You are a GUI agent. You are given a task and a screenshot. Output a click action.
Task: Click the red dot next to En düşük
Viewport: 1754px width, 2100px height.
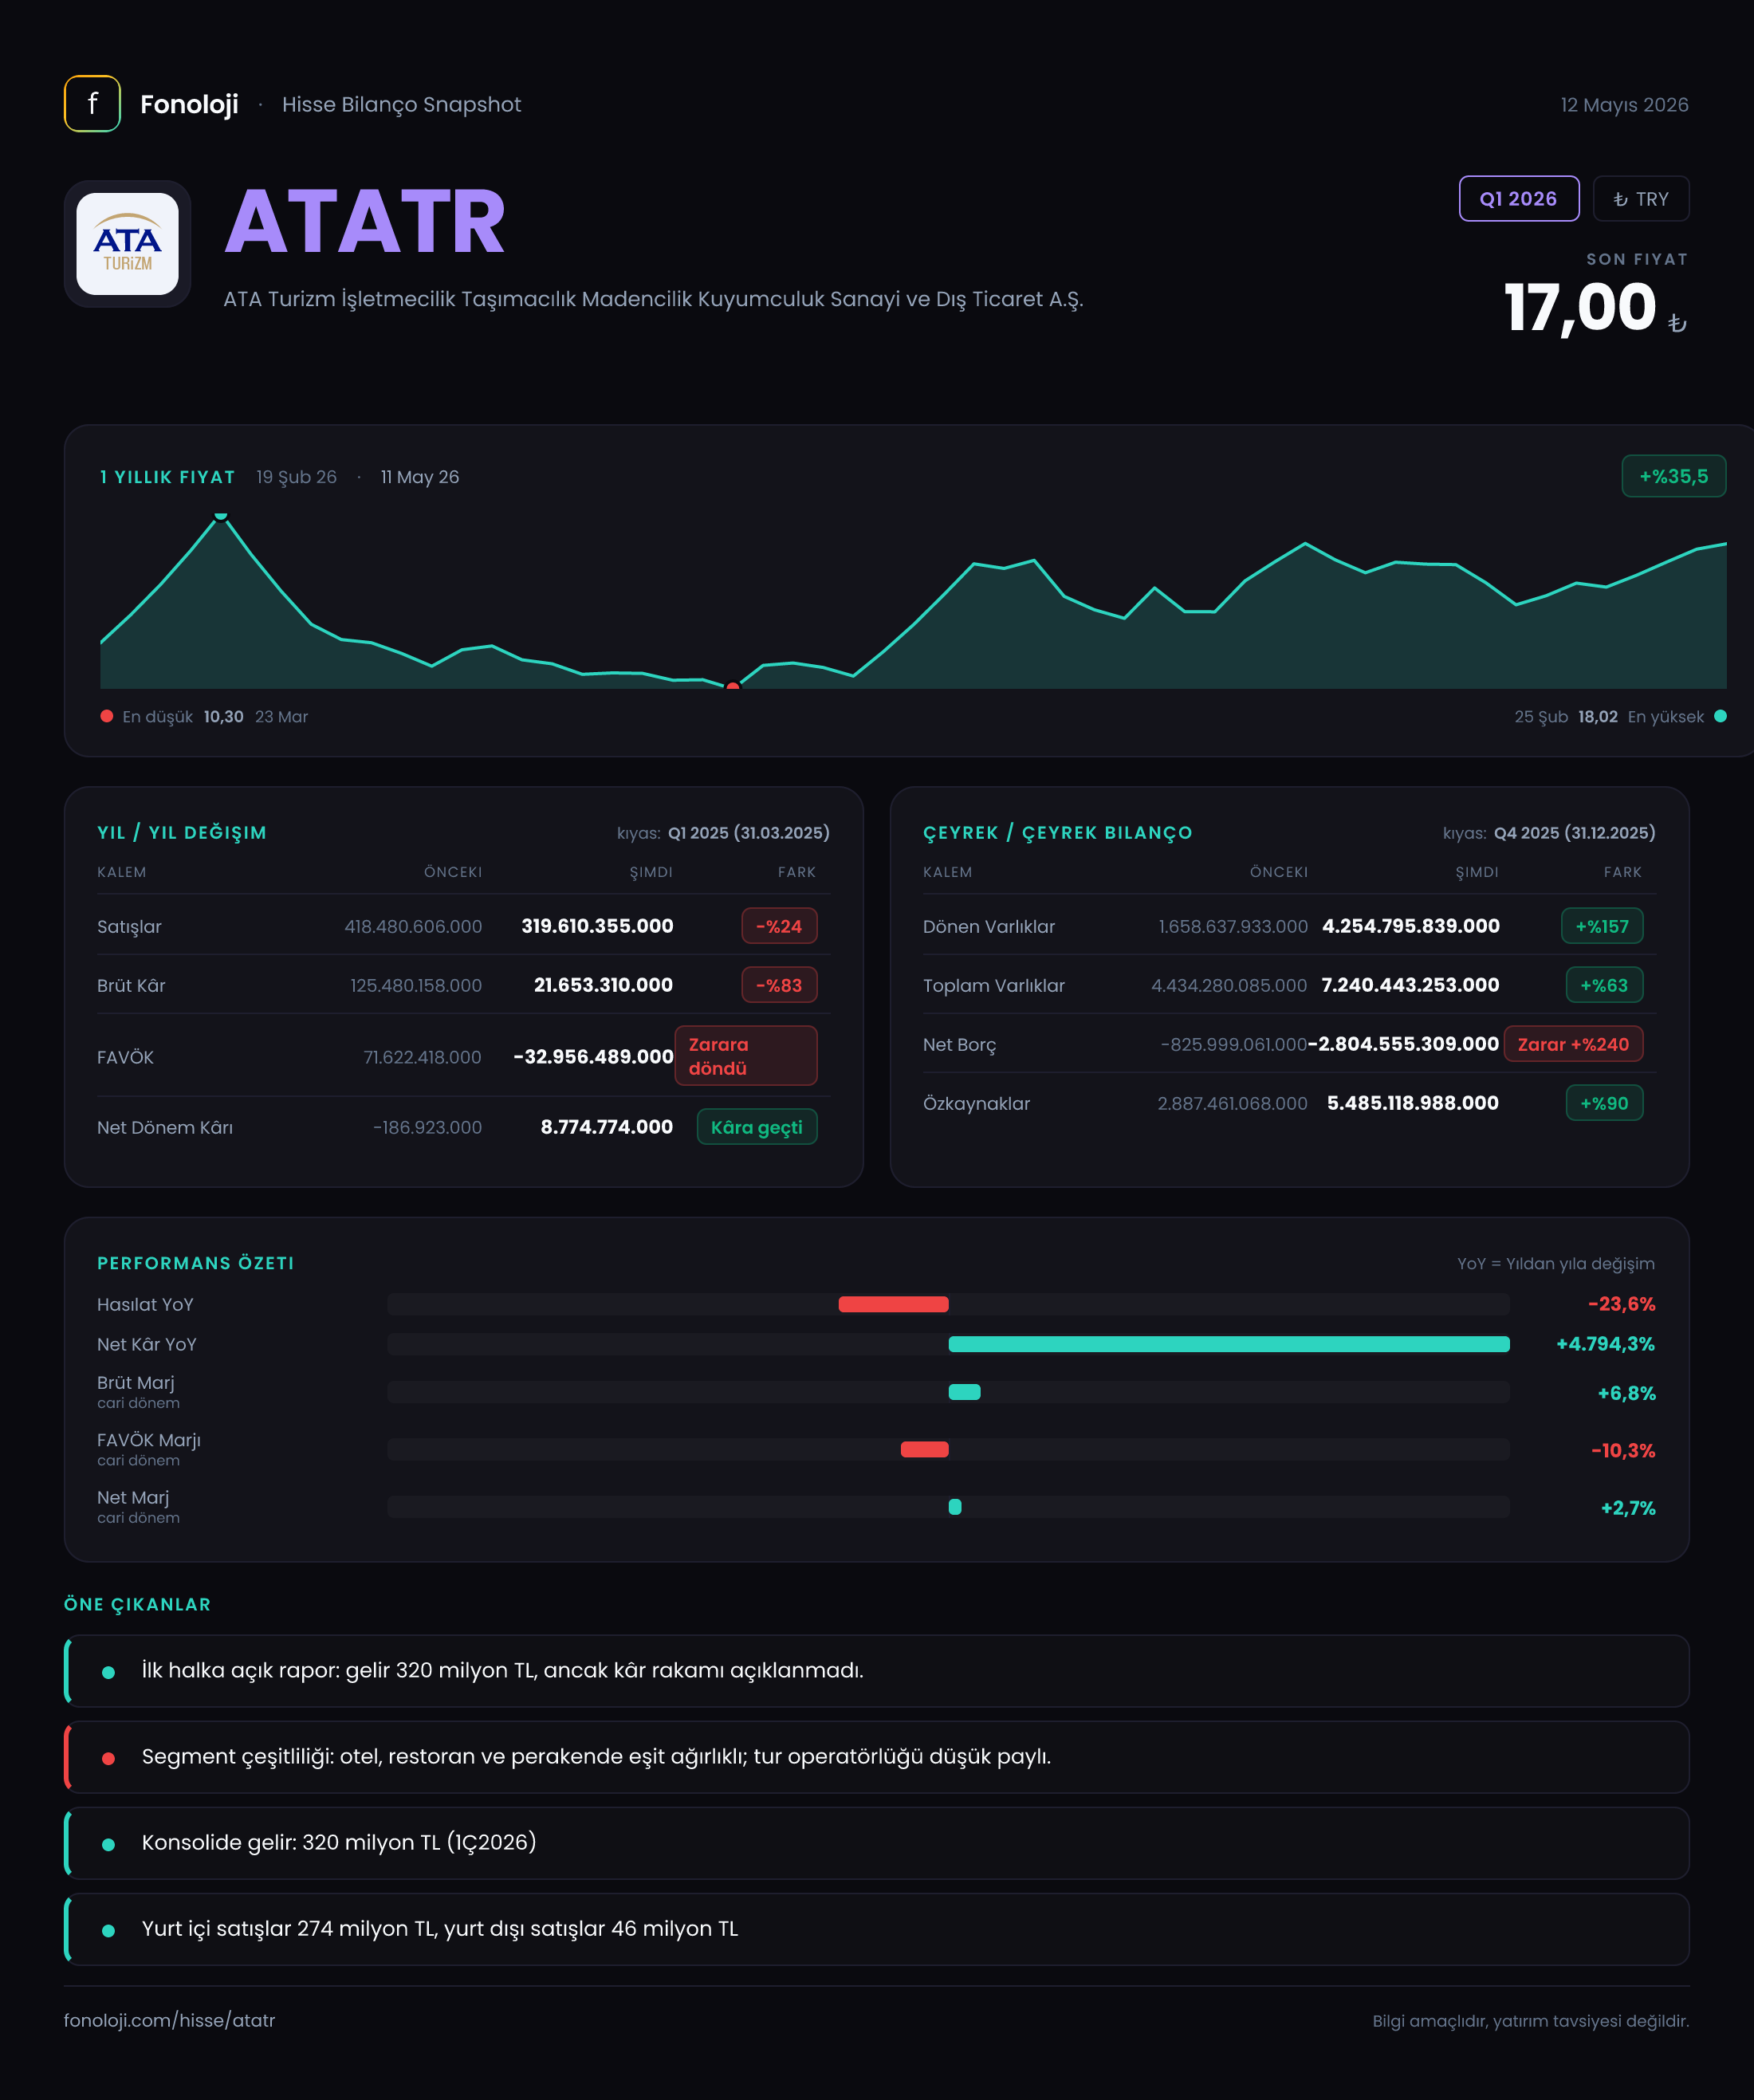click(x=107, y=716)
